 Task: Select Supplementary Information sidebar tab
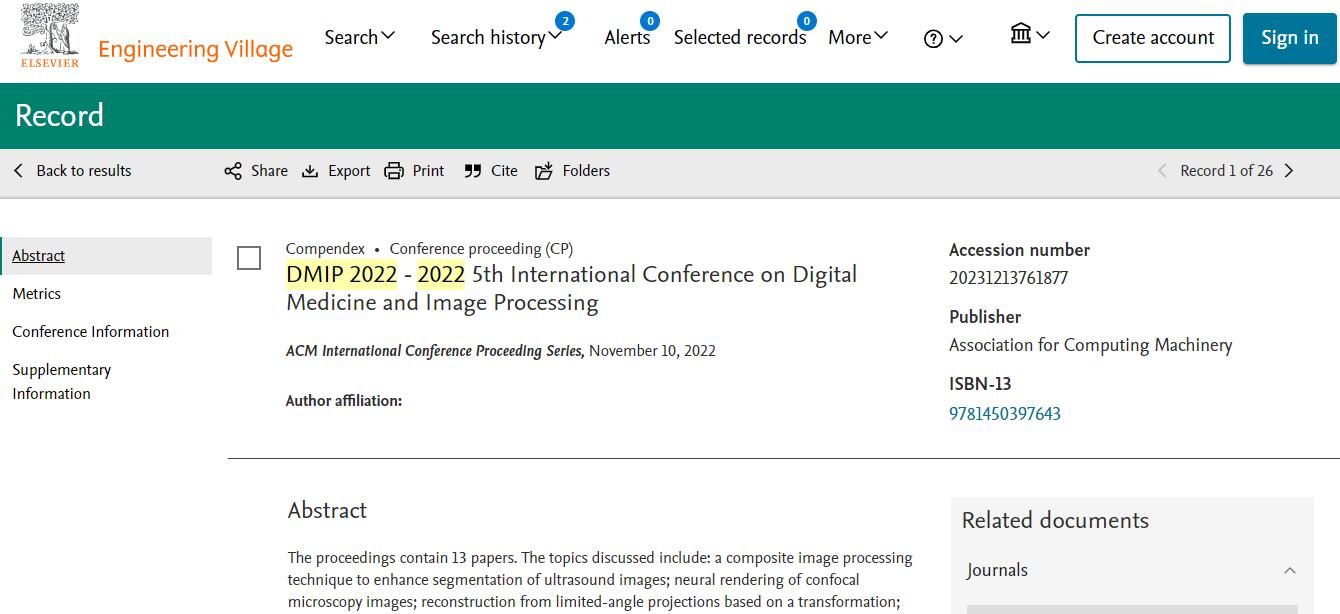click(x=61, y=382)
